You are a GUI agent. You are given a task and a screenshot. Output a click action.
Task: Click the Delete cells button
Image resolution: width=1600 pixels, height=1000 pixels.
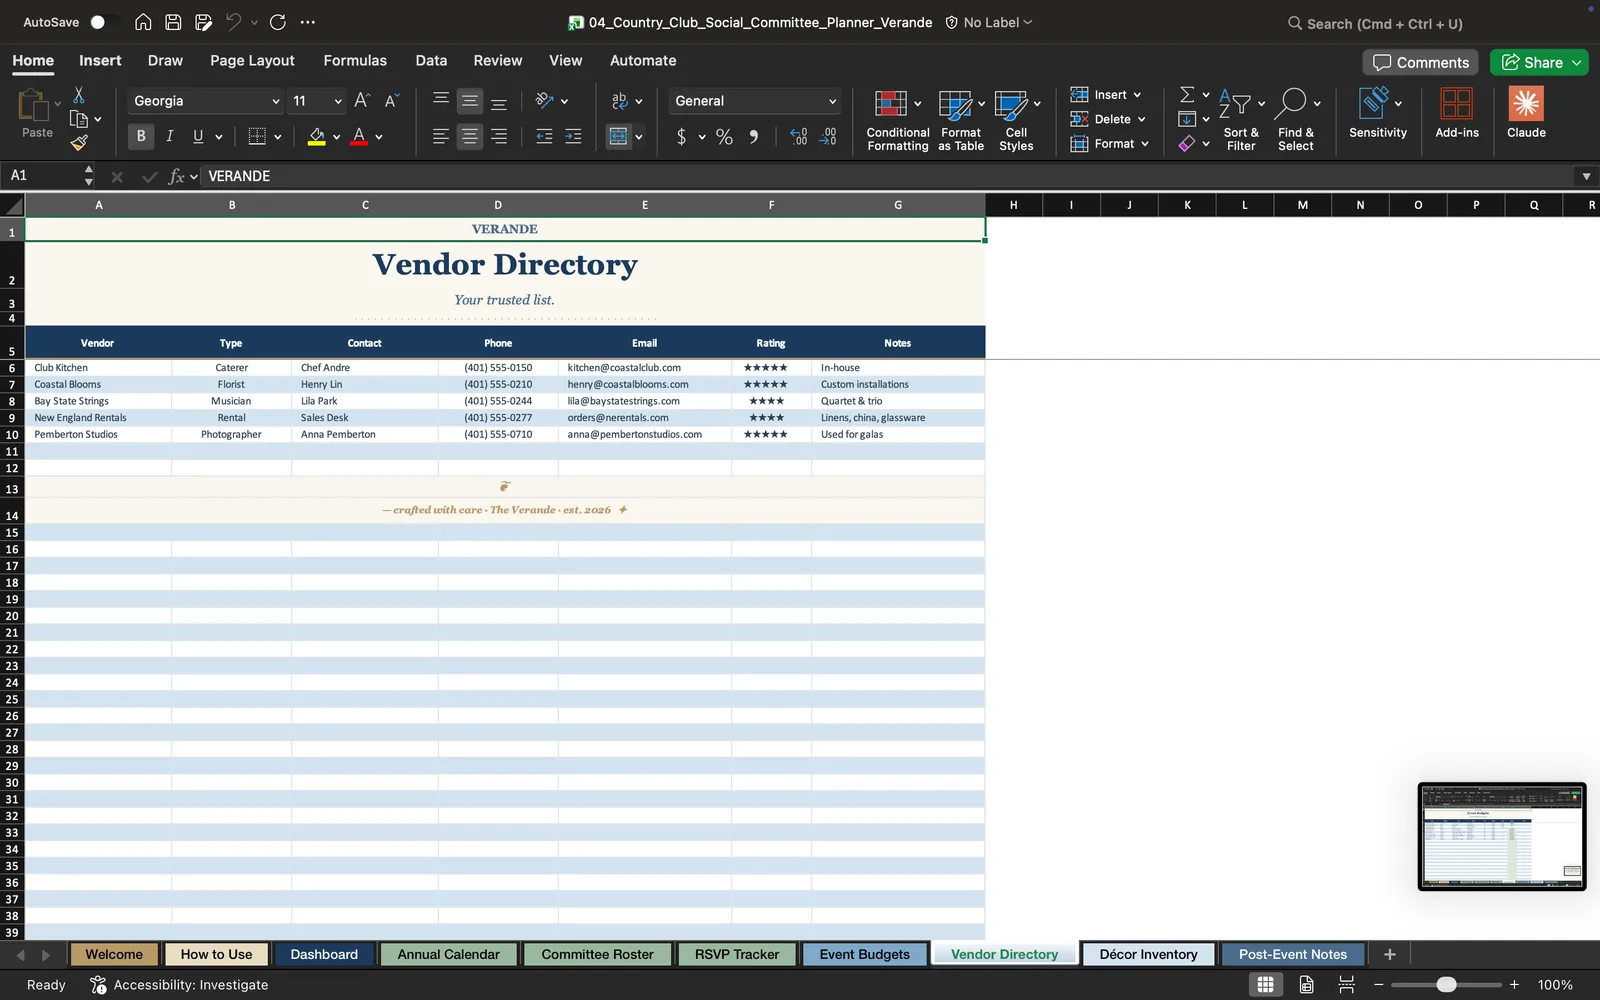[x=1108, y=119]
